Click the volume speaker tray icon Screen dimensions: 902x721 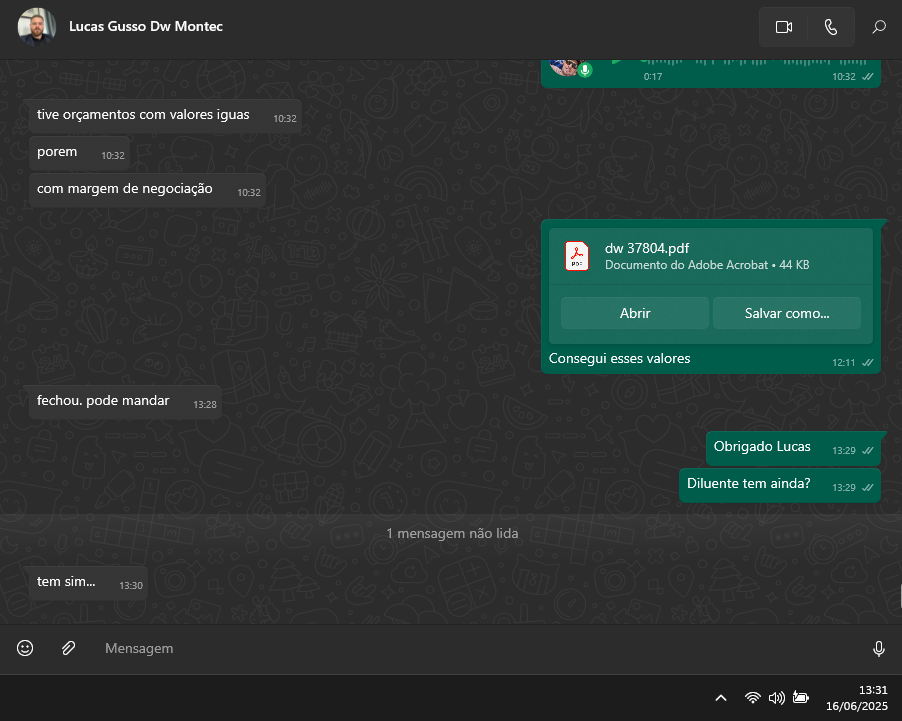(x=776, y=698)
